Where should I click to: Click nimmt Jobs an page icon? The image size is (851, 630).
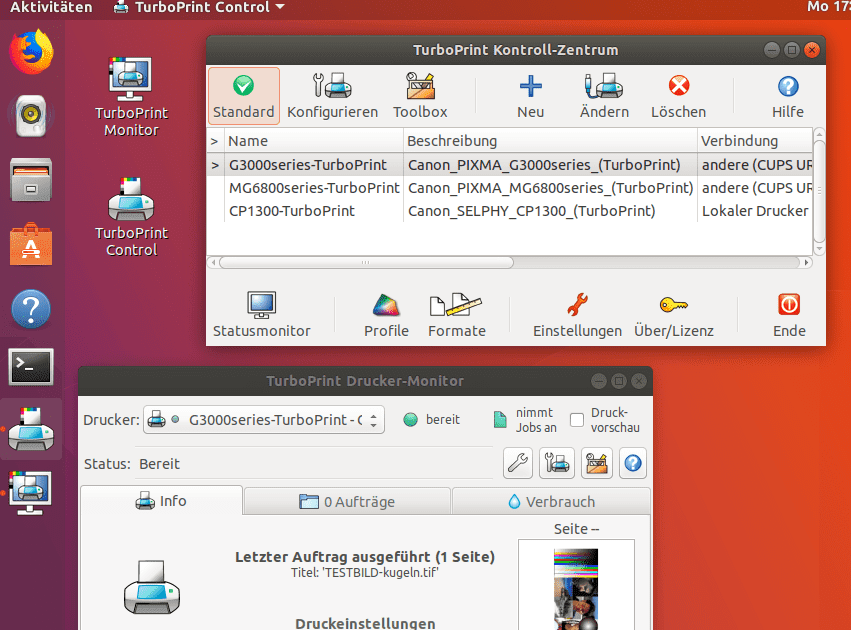[x=500, y=420]
